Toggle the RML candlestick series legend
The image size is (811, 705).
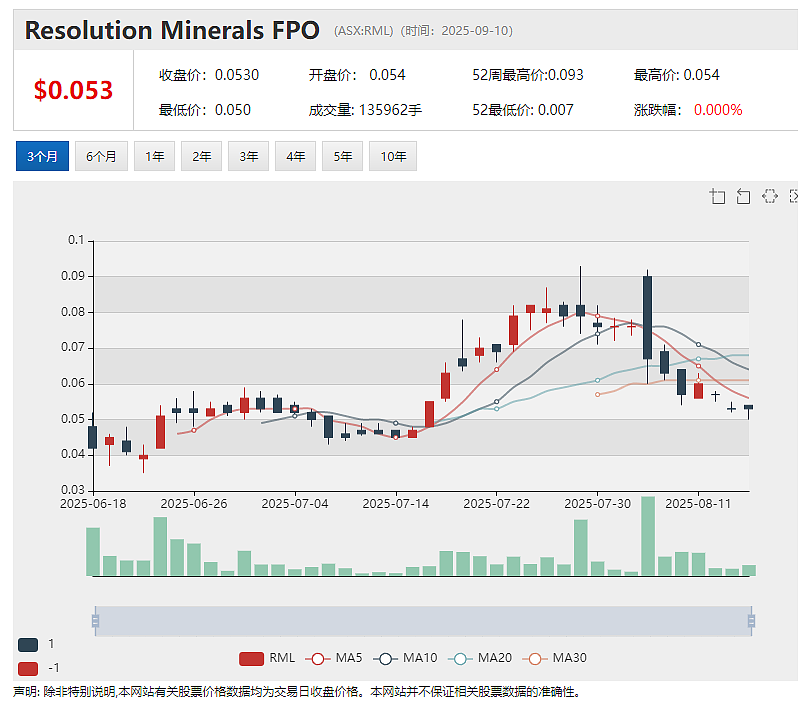267,658
